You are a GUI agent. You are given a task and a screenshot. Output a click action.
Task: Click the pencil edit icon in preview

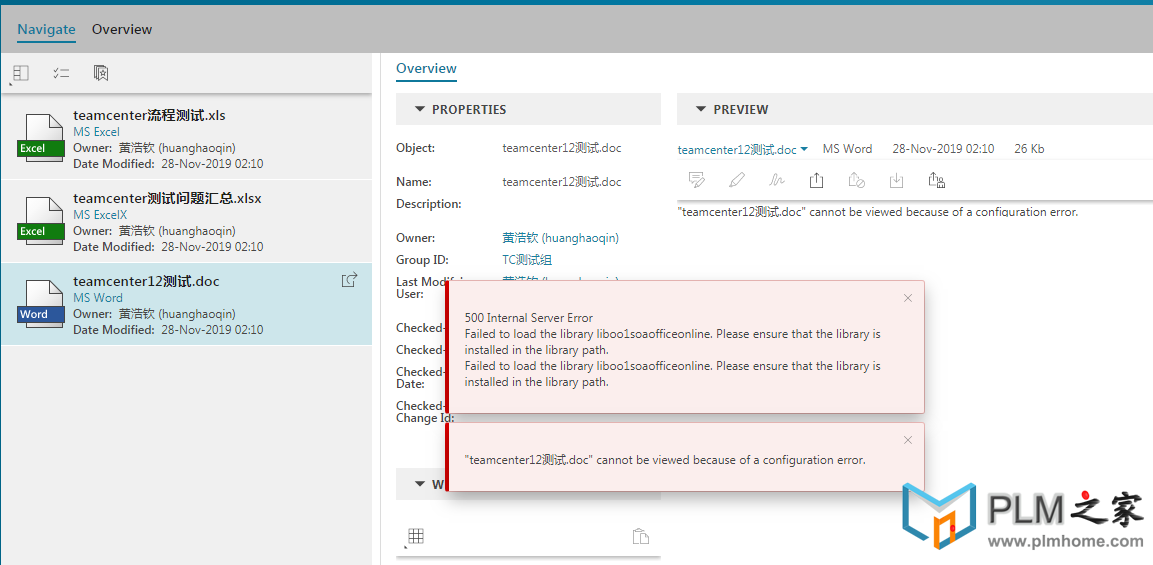(x=737, y=180)
